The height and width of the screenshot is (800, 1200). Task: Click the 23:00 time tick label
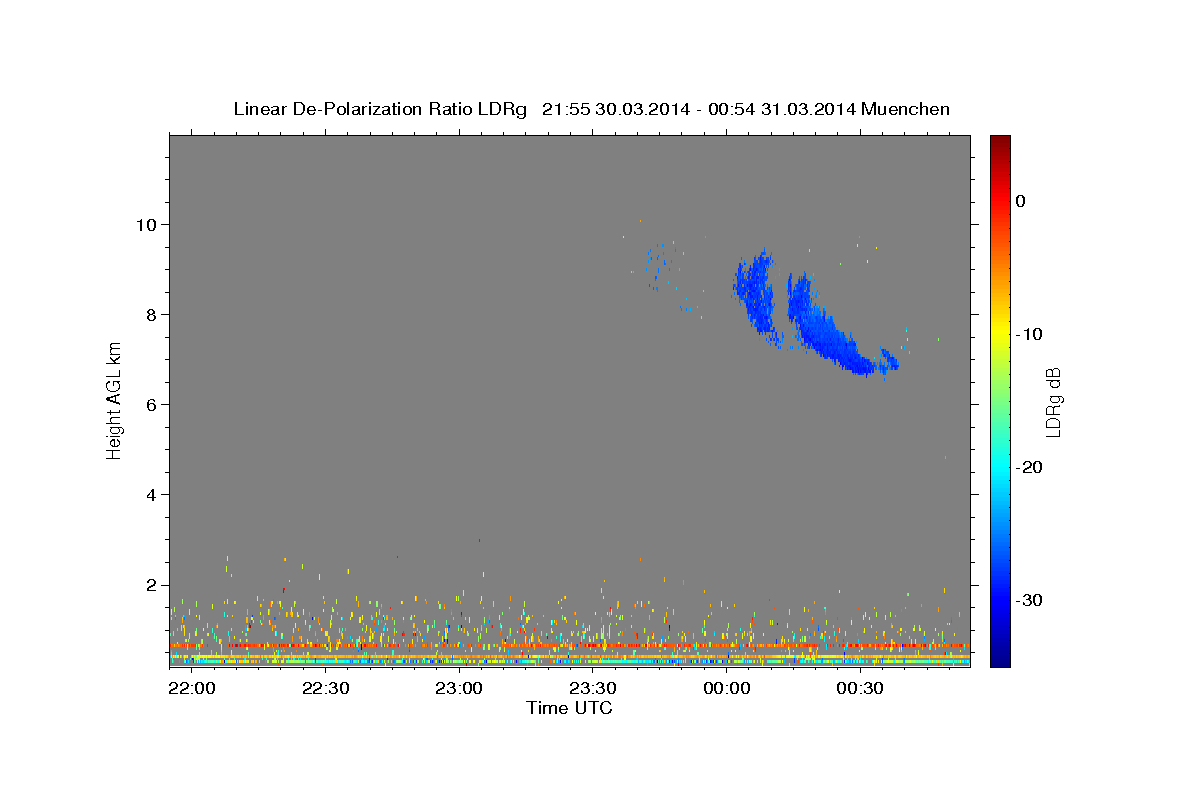(459, 689)
